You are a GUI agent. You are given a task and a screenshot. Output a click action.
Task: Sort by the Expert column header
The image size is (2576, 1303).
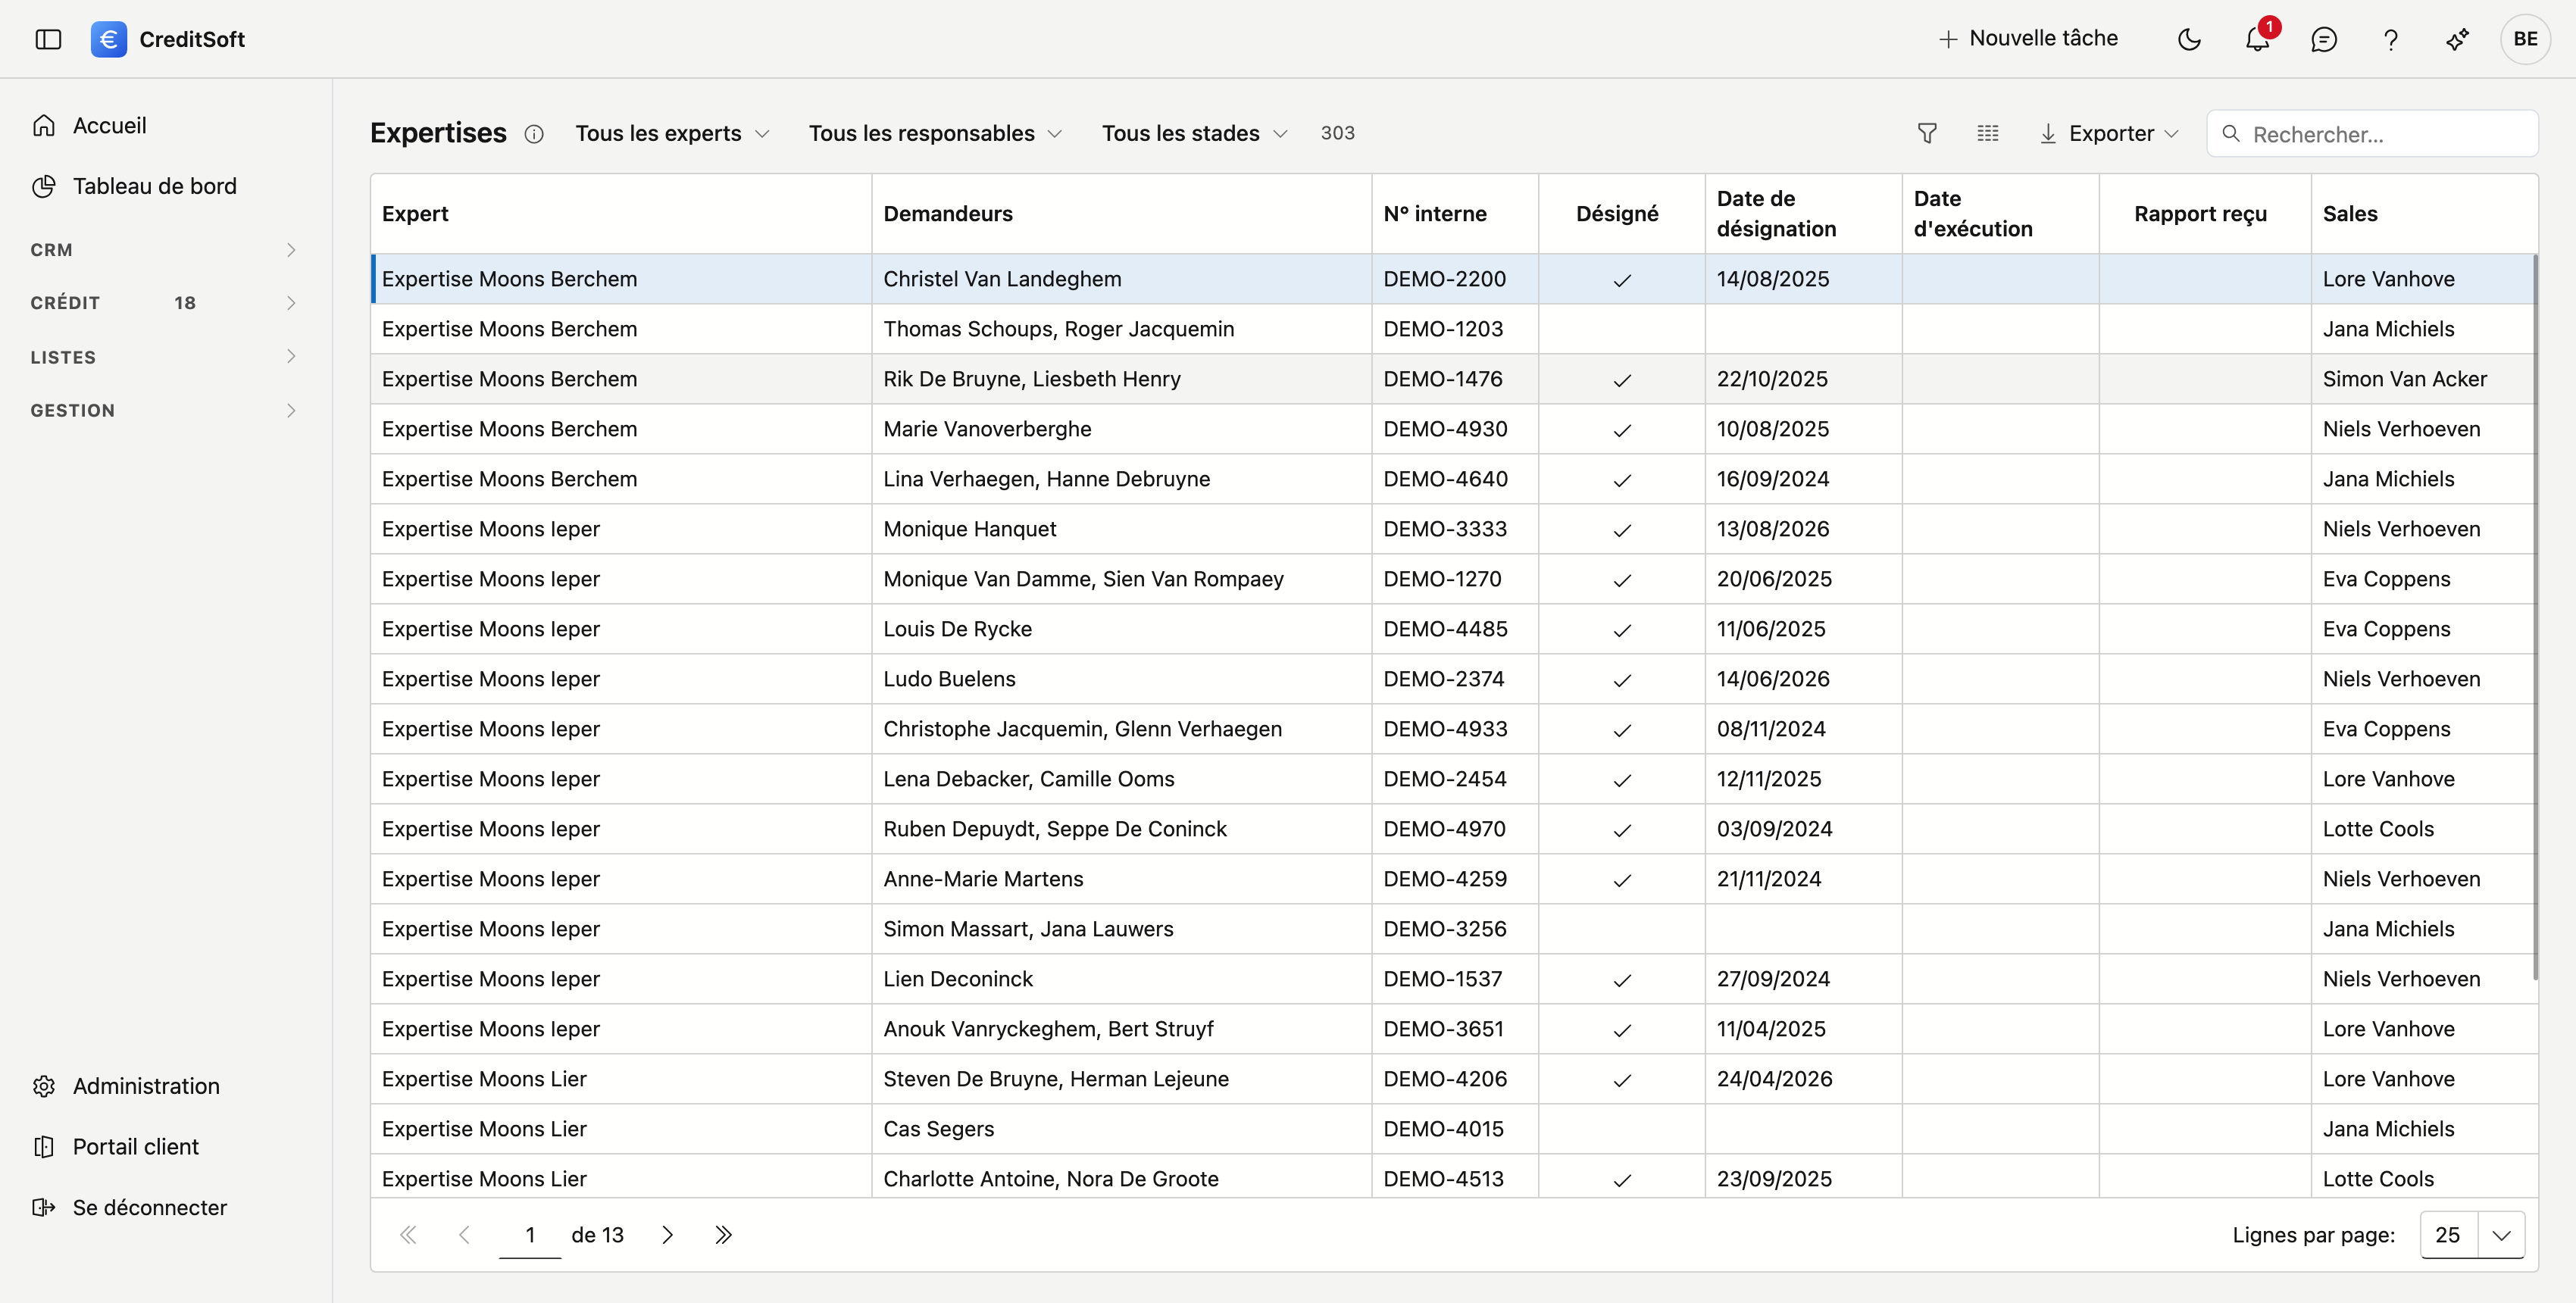pos(621,214)
